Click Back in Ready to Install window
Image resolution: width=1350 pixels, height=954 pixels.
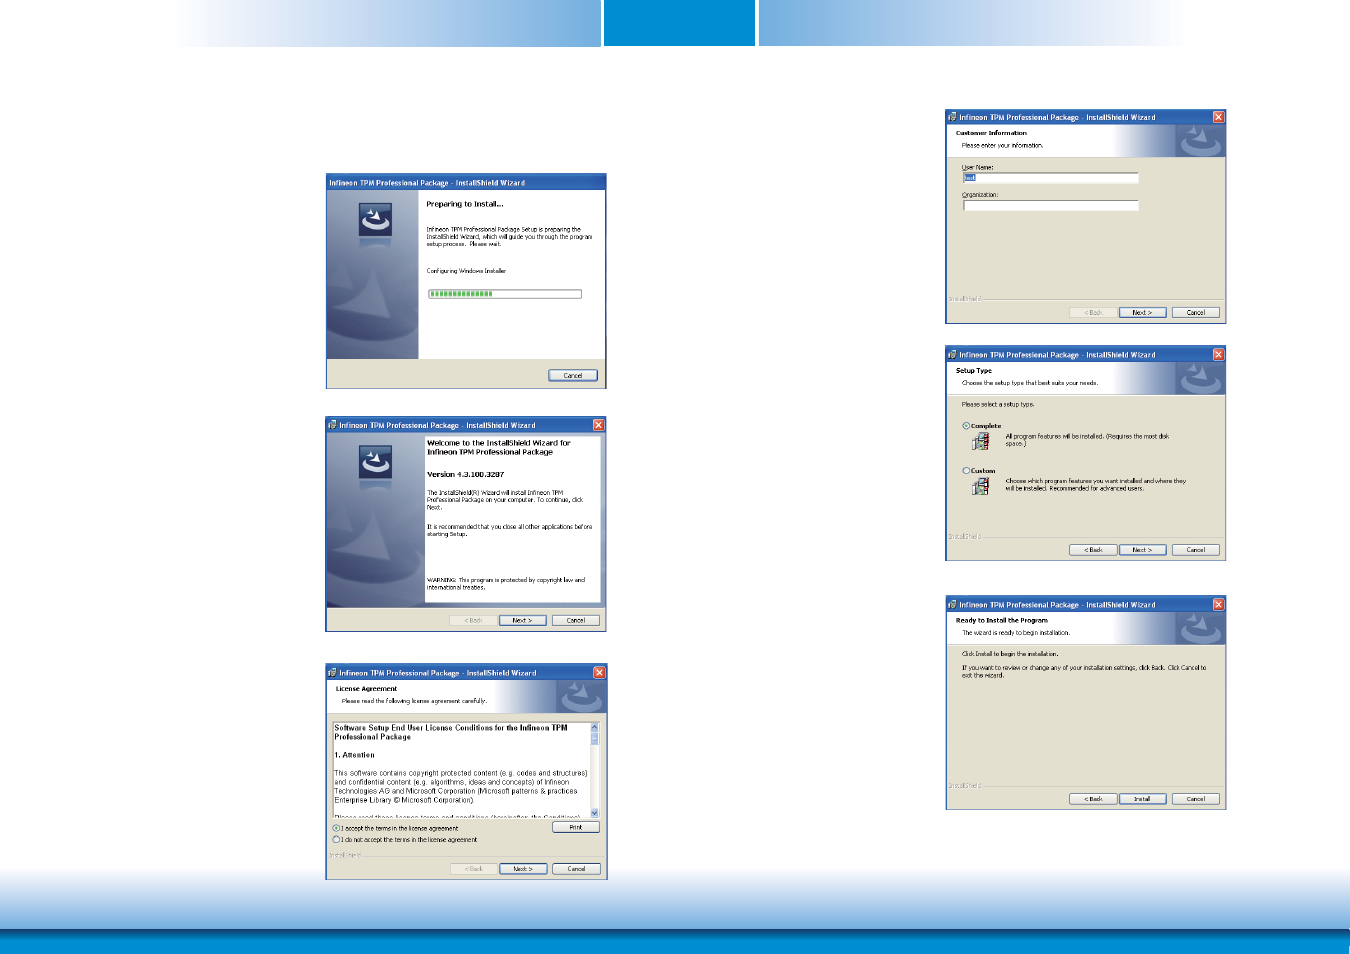click(1094, 799)
